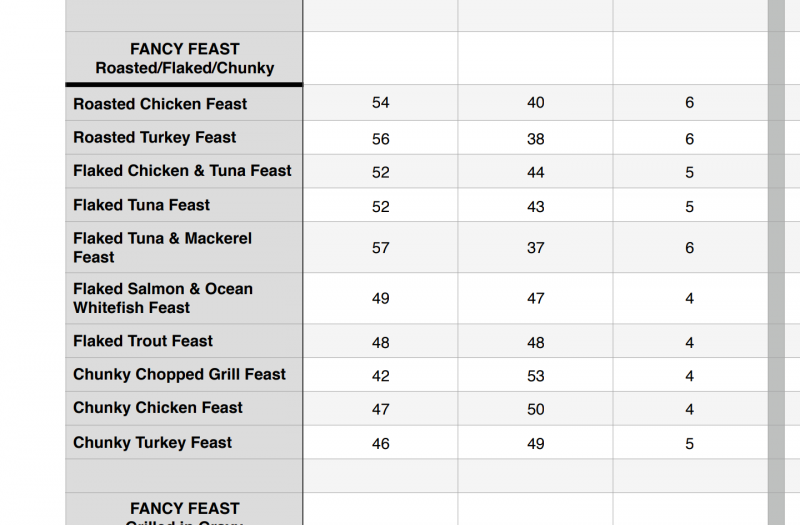The height and width of the screenshot is (525, 800).
Task: Select the Flaked Chicken & Tuna Feast cell
Action: coord(182,171)
